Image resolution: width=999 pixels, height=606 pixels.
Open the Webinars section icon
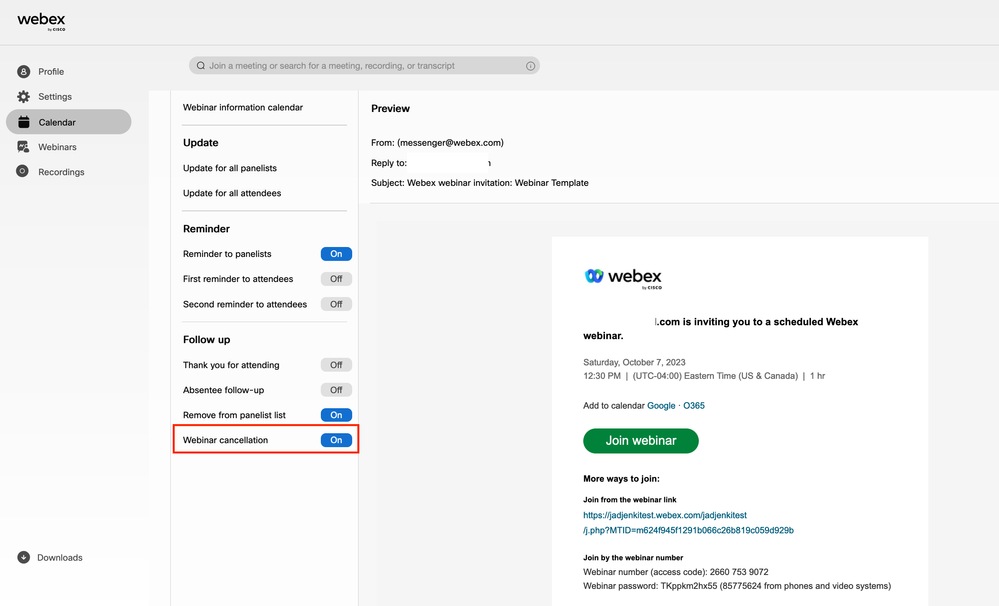tap(22, 146)
